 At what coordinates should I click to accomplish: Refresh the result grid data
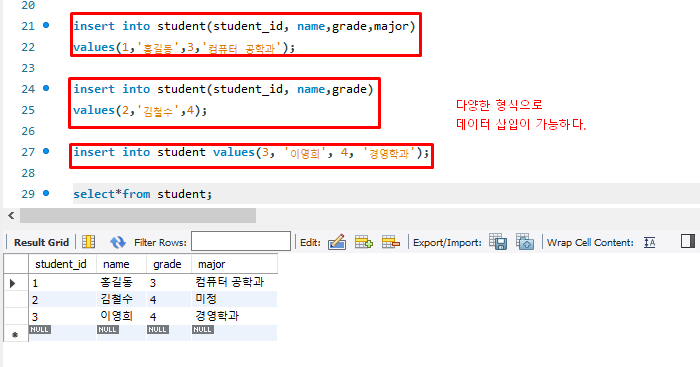coord(117,242)
